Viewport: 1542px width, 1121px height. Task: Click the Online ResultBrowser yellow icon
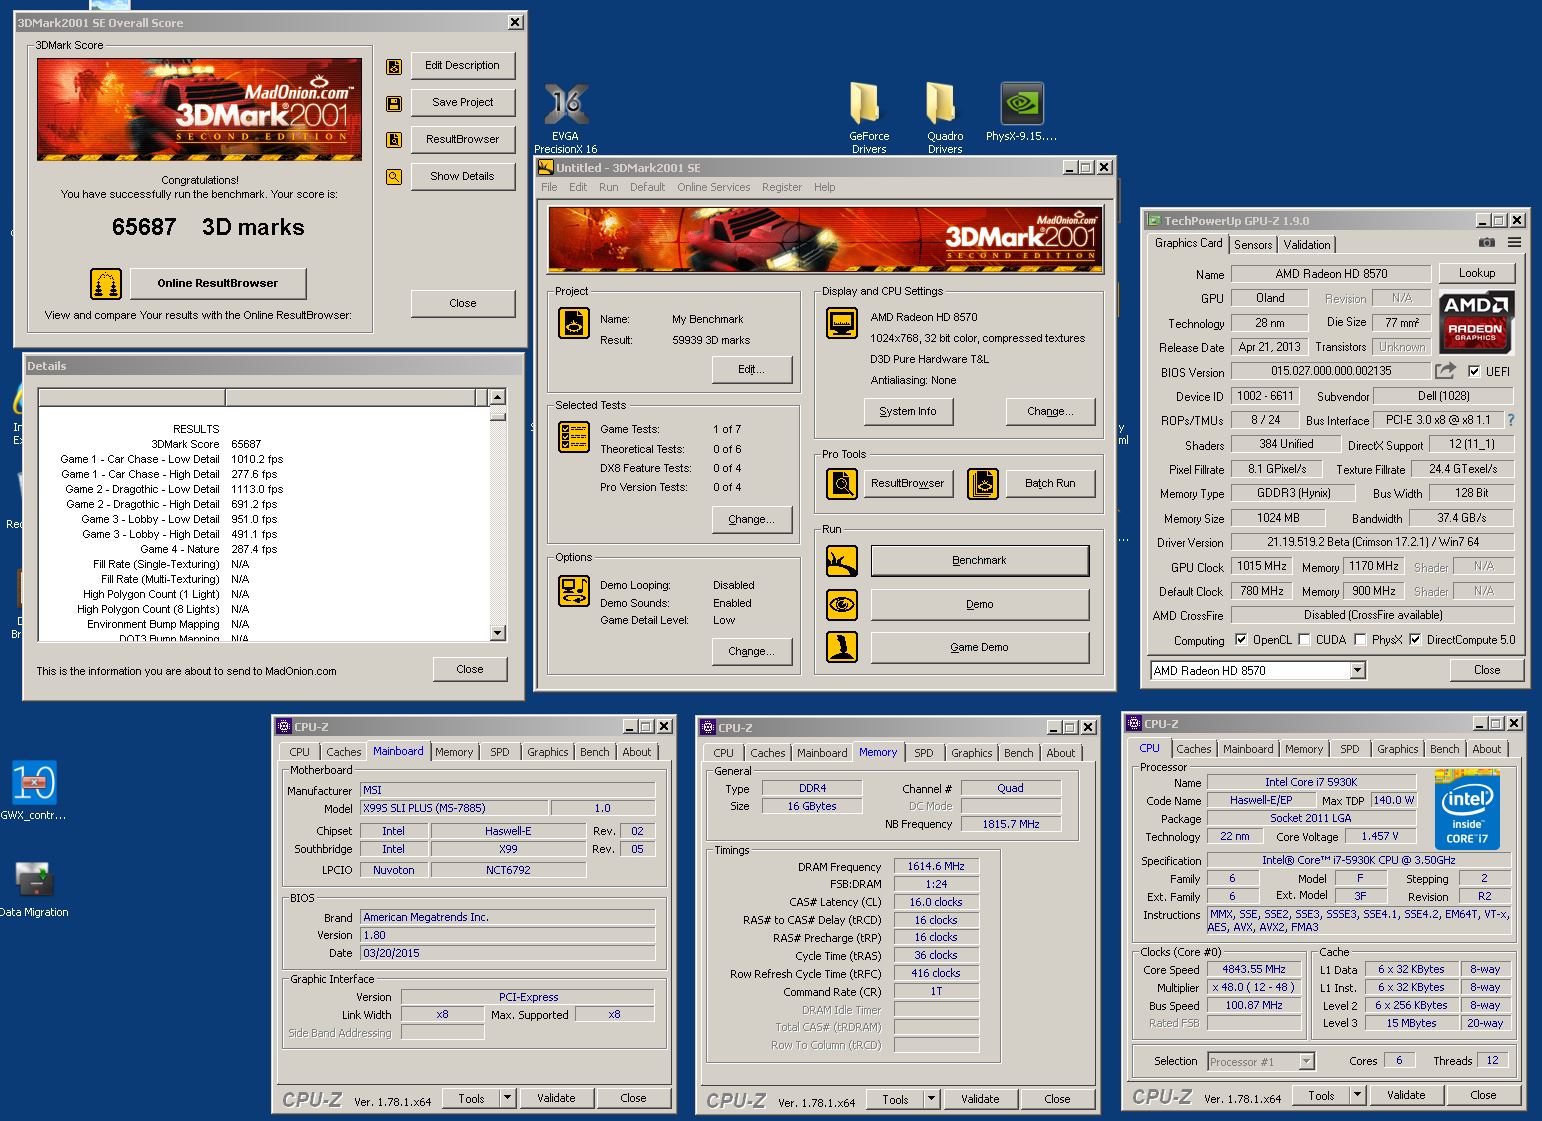(106, 284)
